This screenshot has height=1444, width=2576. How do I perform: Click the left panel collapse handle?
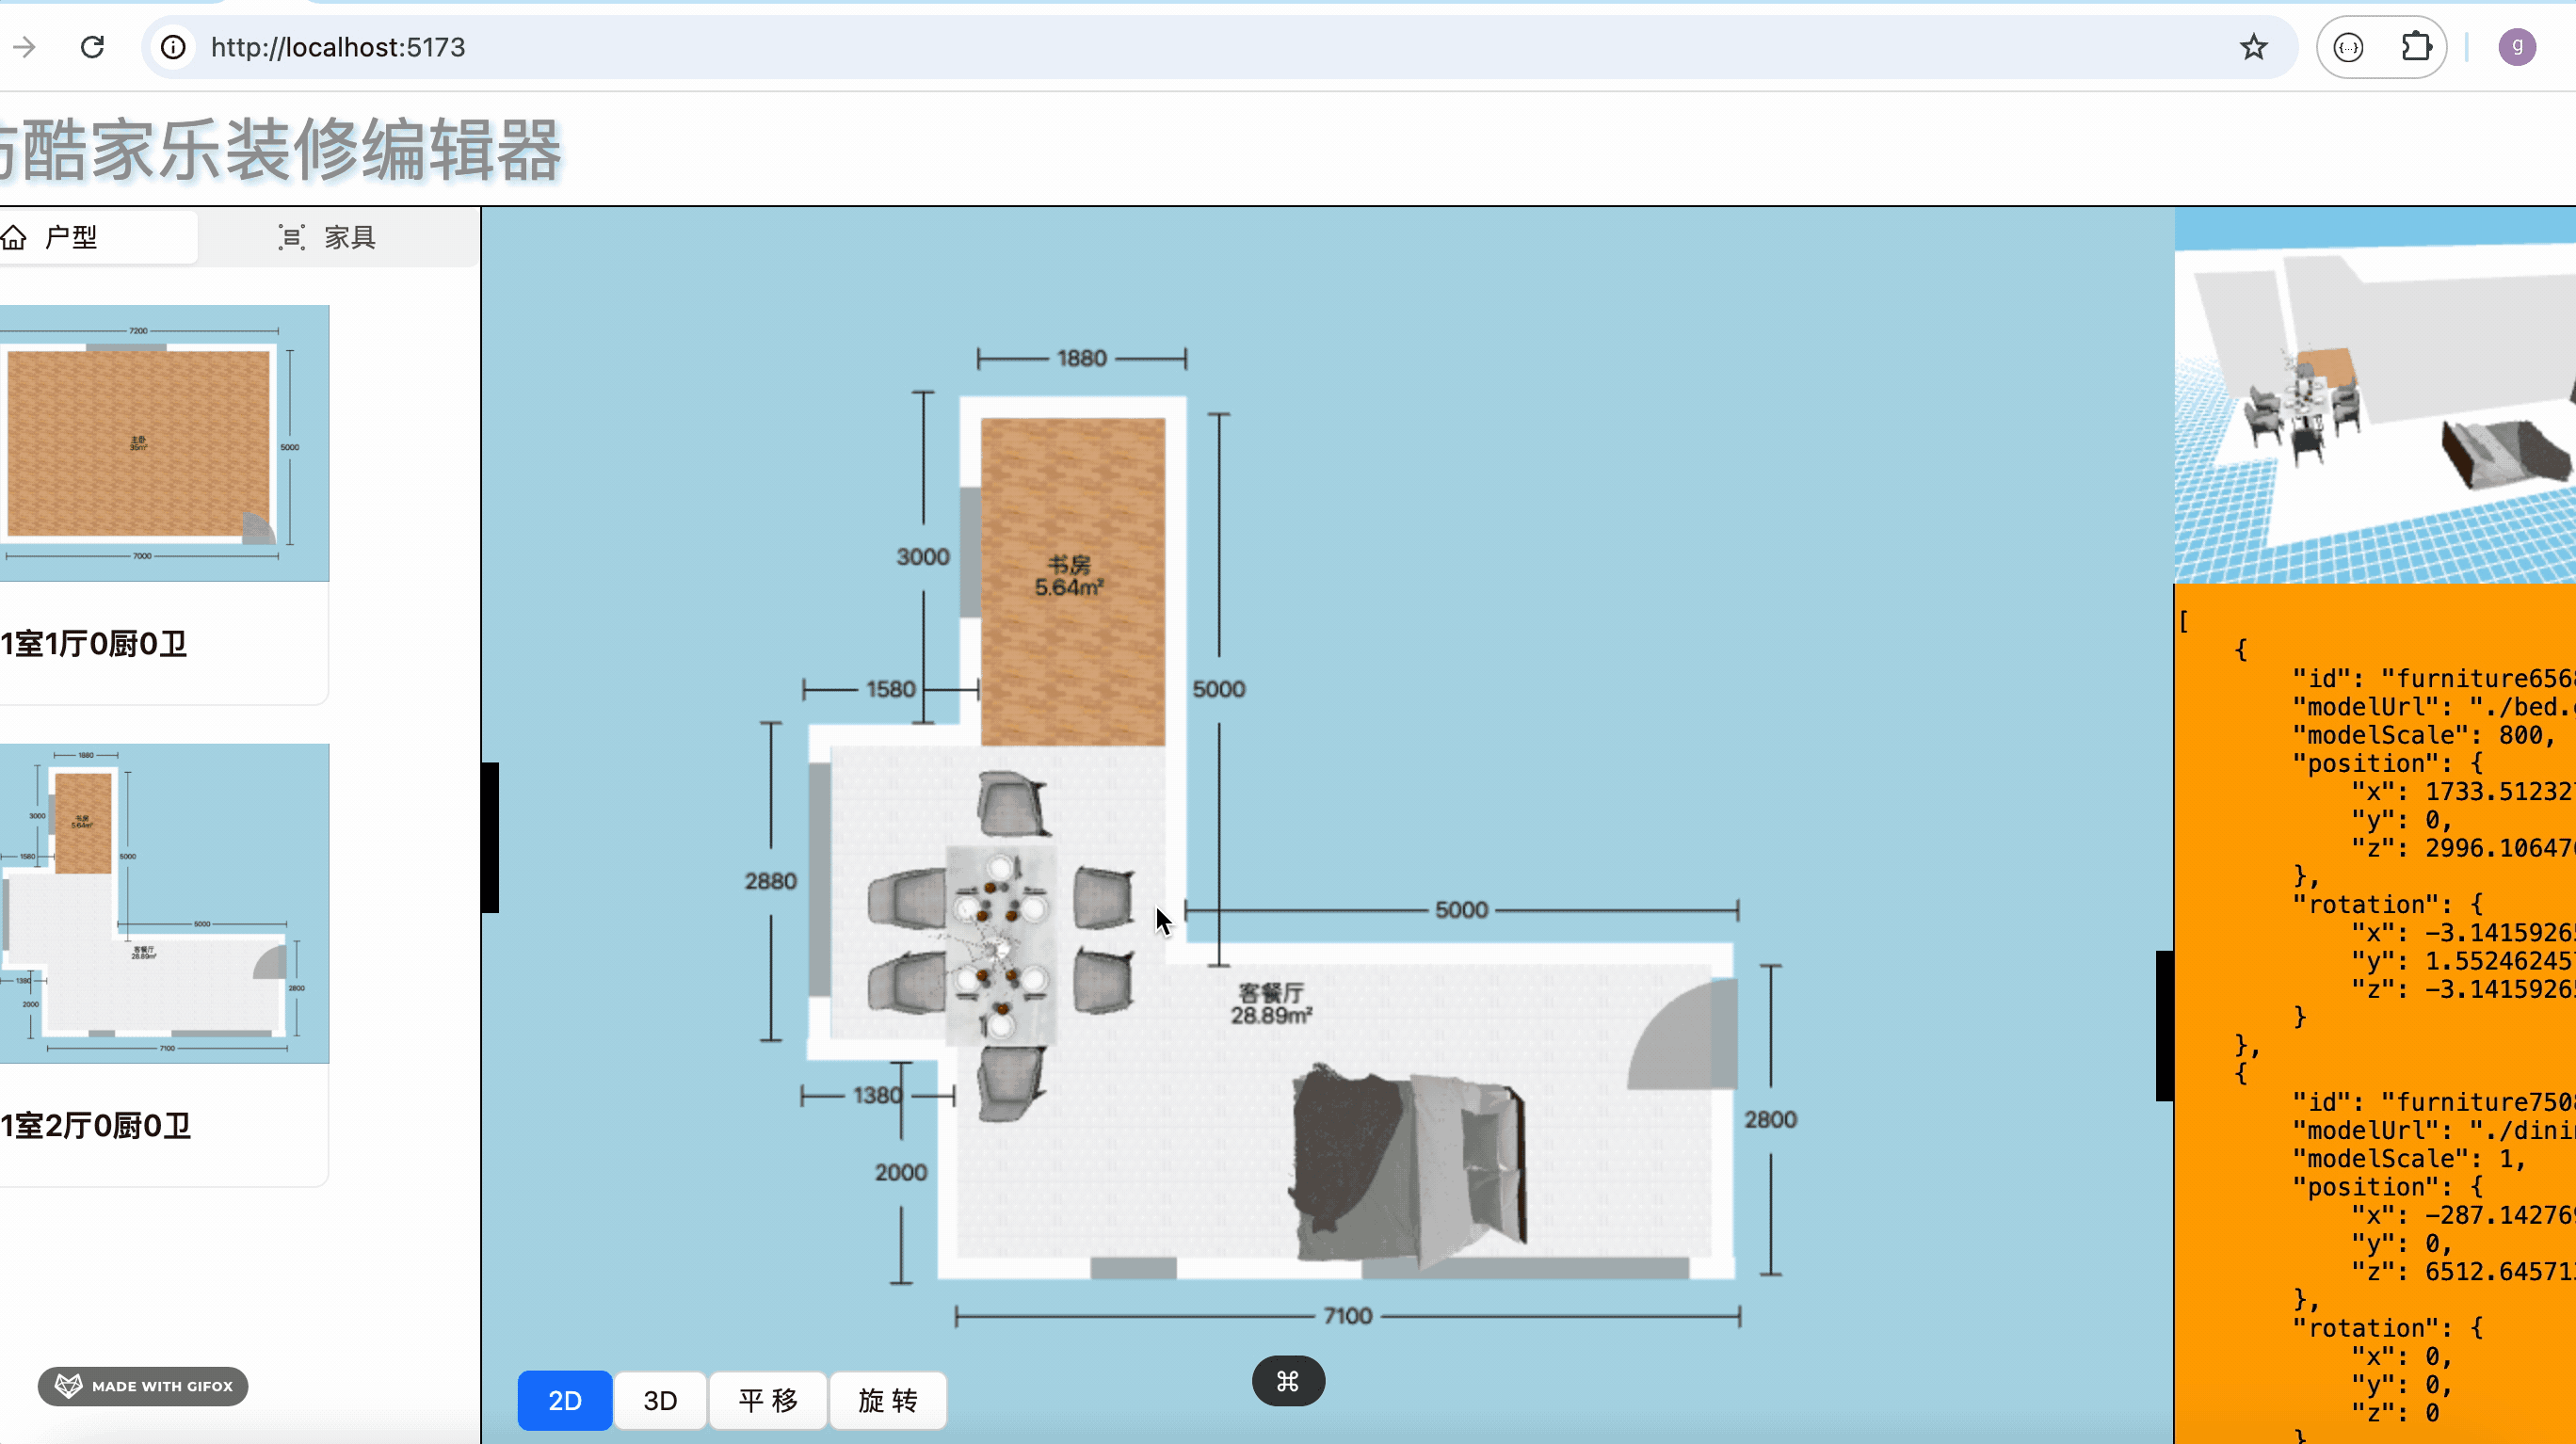coord(490,837)
